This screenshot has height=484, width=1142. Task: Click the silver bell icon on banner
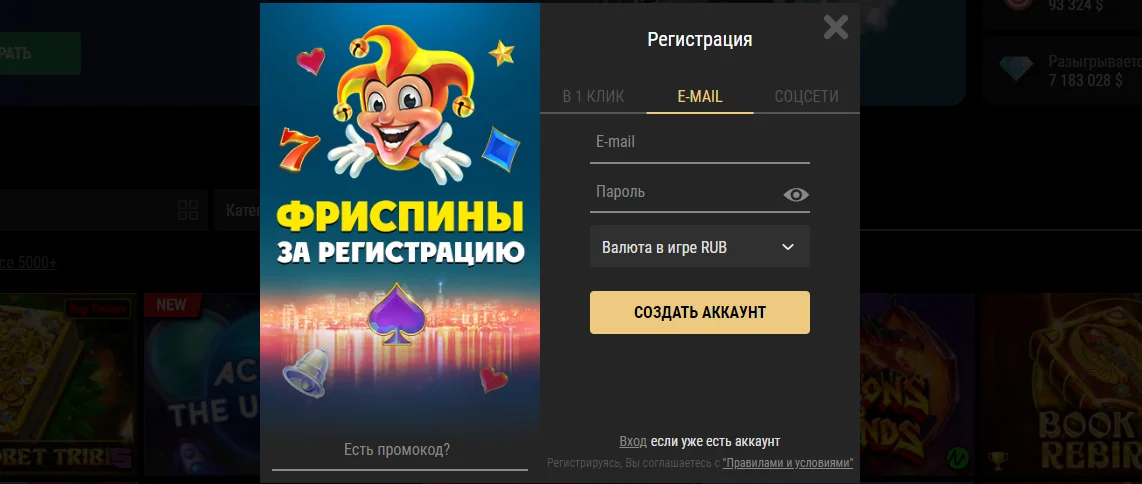pos(306,373)
